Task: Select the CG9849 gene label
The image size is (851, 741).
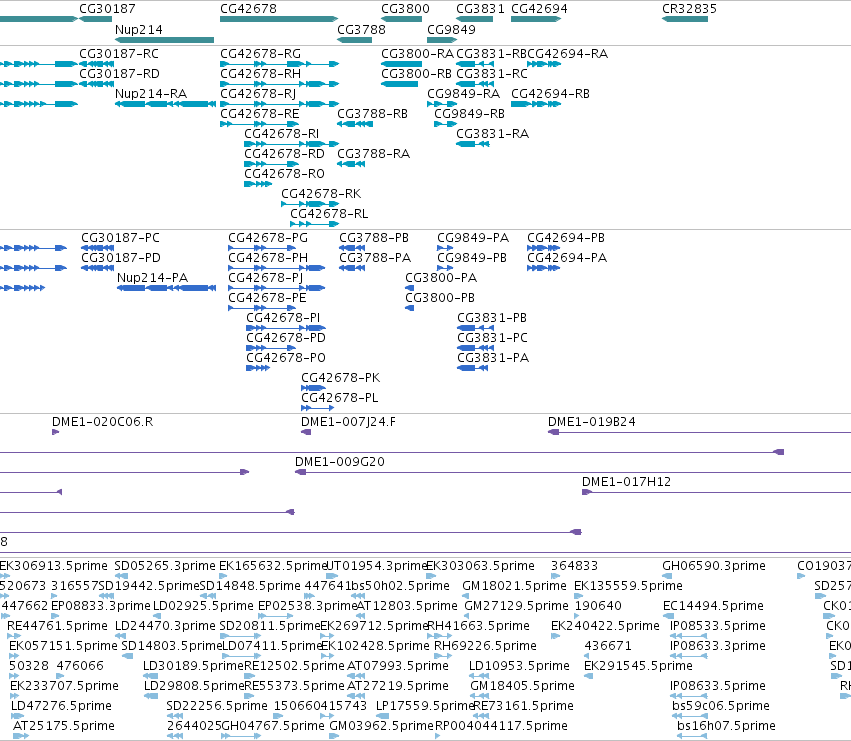Action: (x=451, y=29)
